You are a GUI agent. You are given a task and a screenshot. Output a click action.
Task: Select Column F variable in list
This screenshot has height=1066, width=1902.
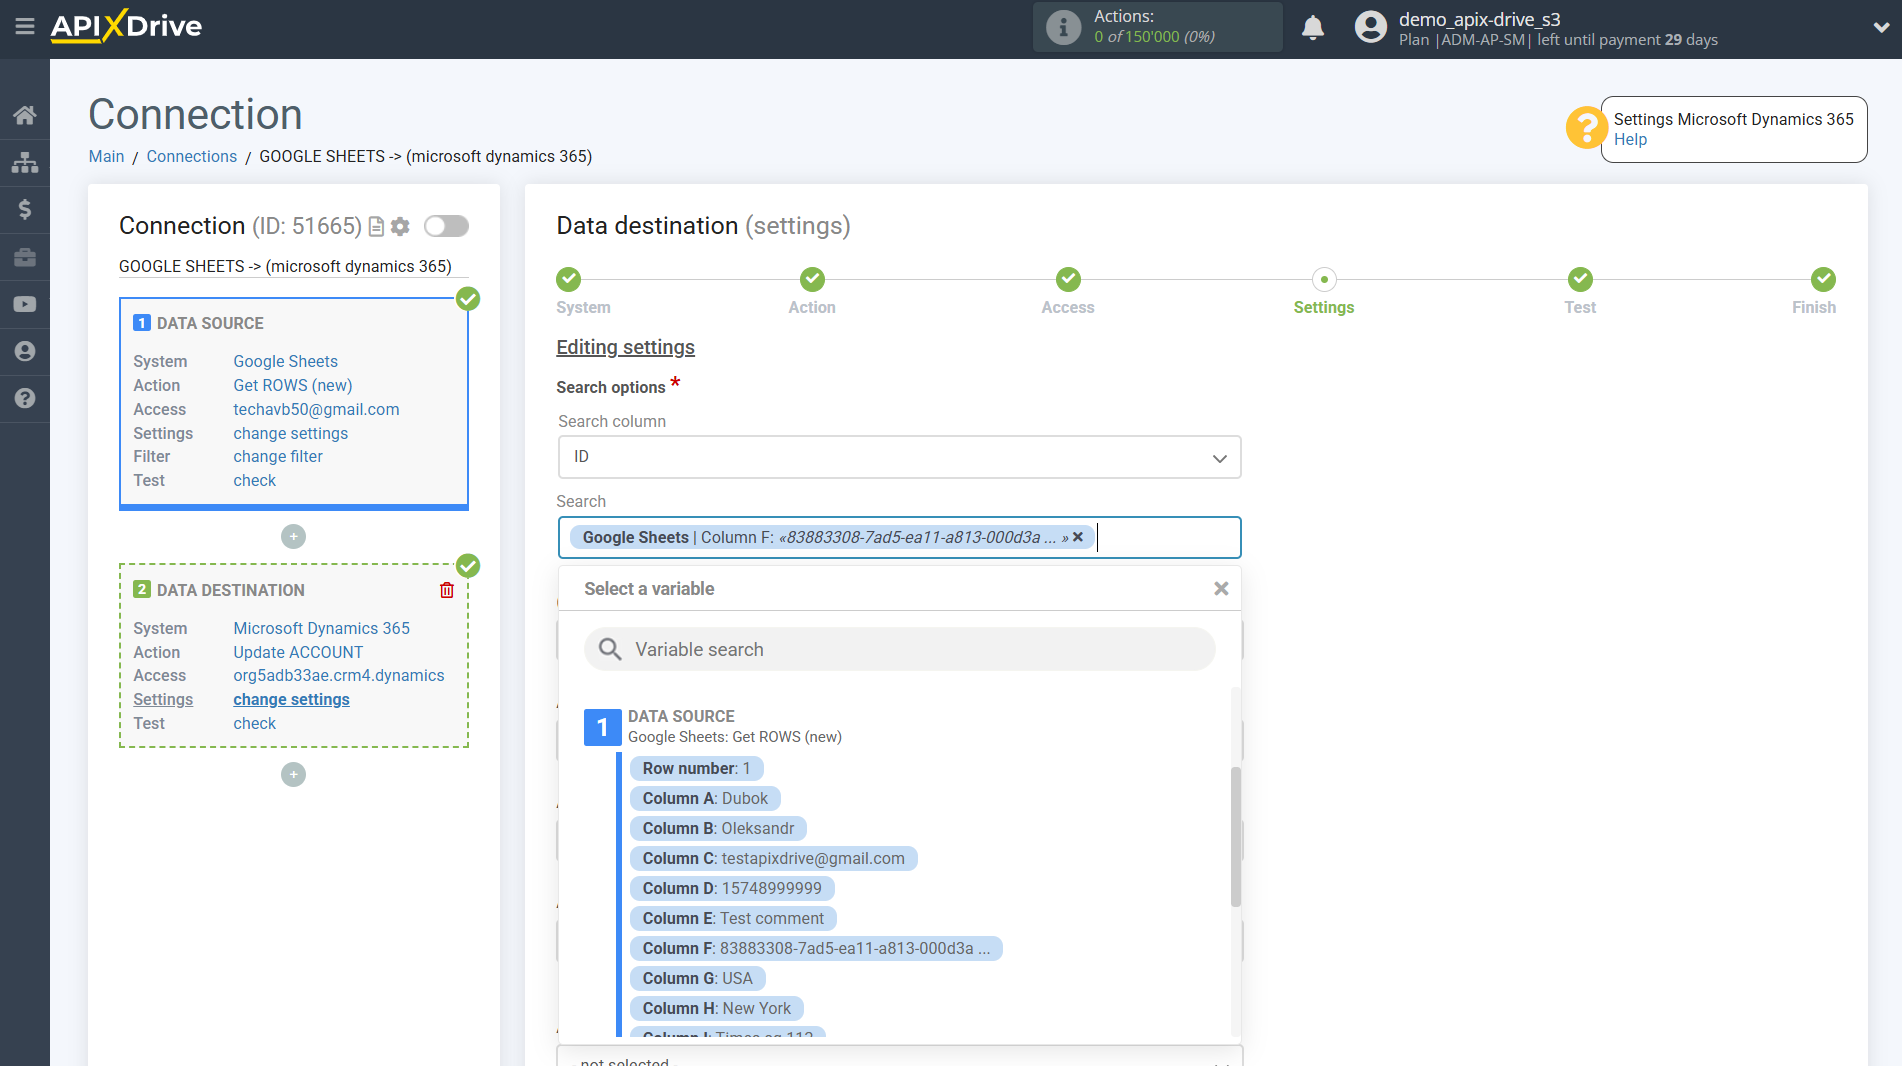click(816, 949)
